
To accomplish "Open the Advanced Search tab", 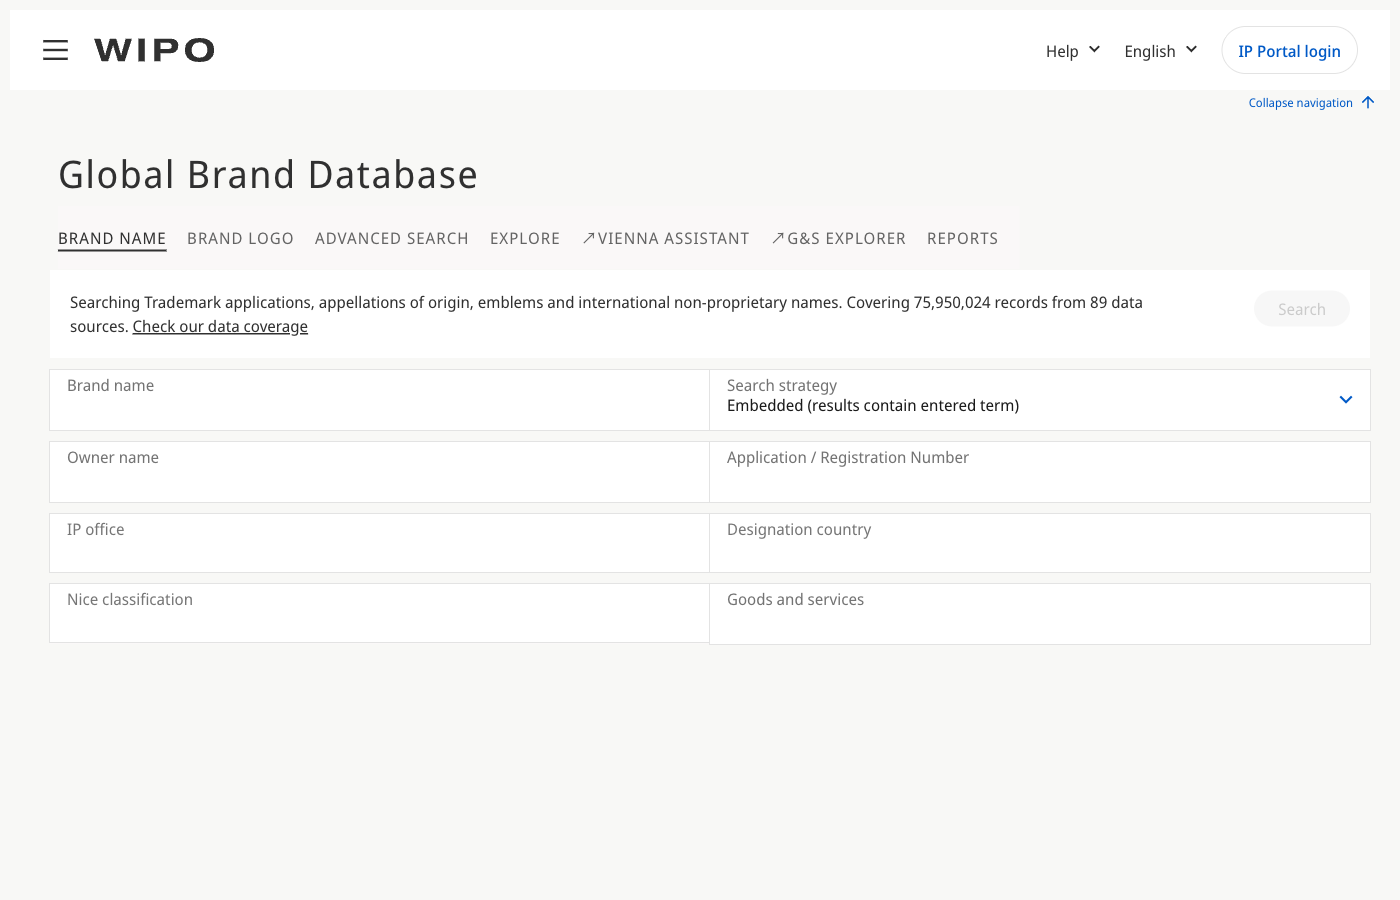I will [x=392, y=239].
